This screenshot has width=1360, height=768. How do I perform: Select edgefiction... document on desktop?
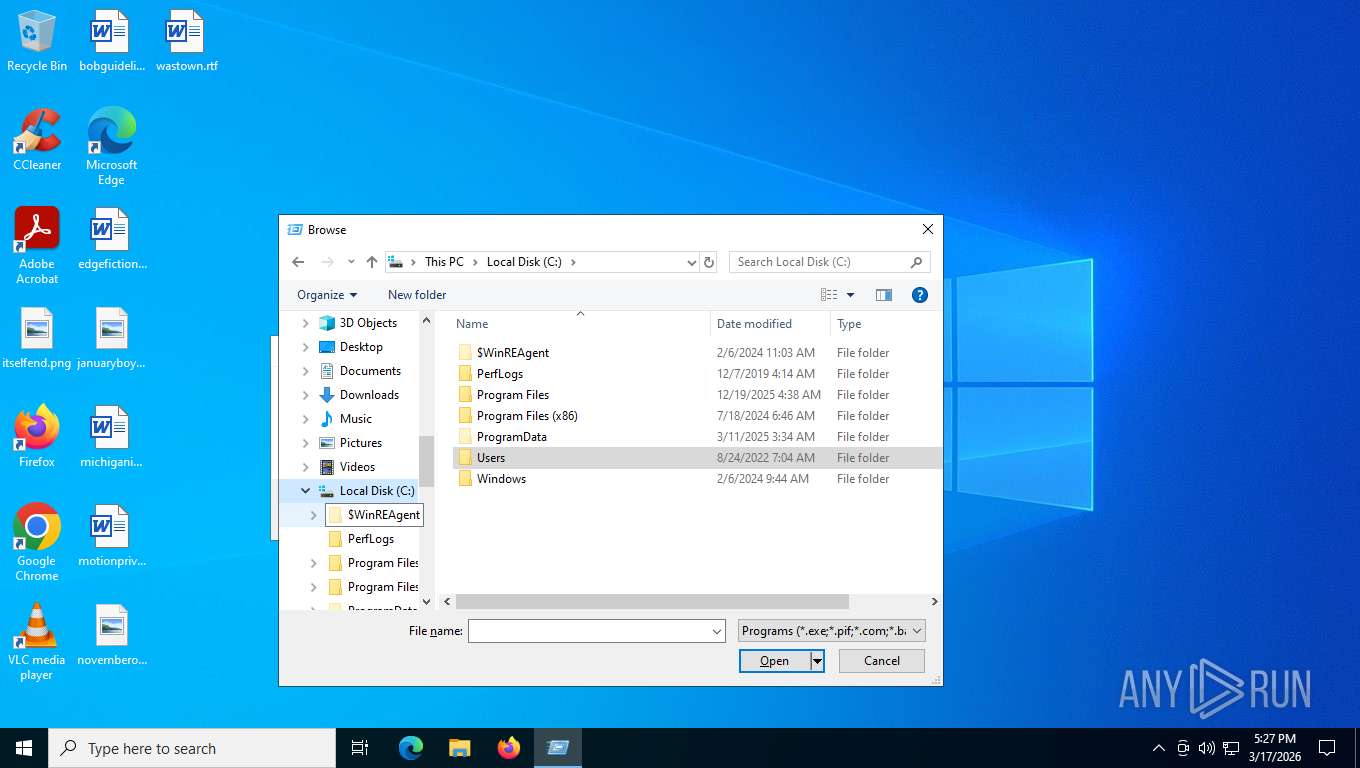click(x=111, y=240)
